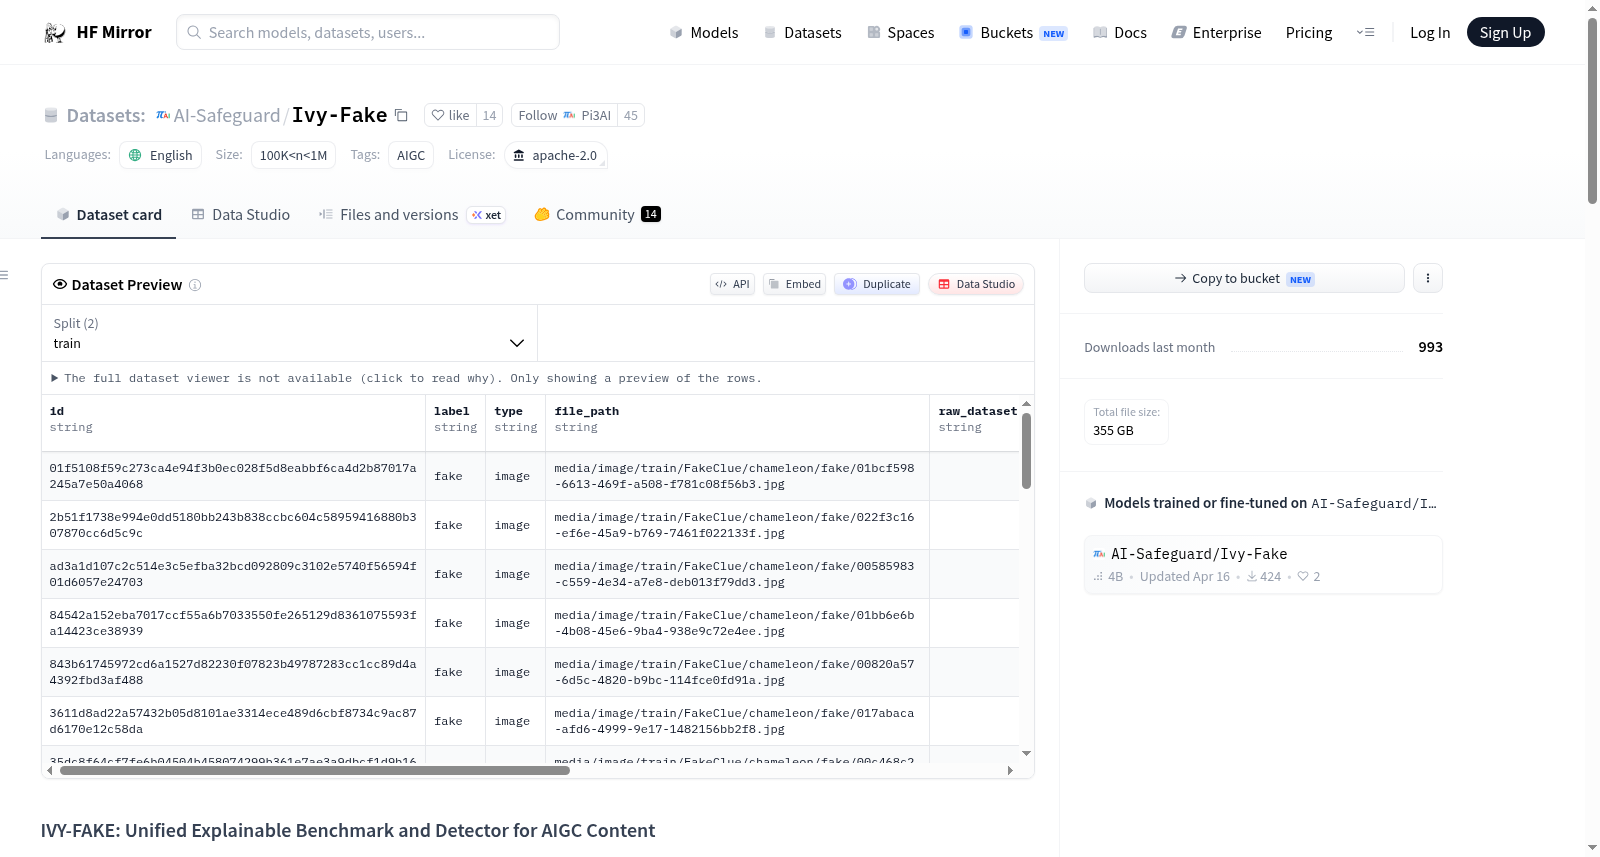Toggle the left sidebar menu icon

pos(4,275)
